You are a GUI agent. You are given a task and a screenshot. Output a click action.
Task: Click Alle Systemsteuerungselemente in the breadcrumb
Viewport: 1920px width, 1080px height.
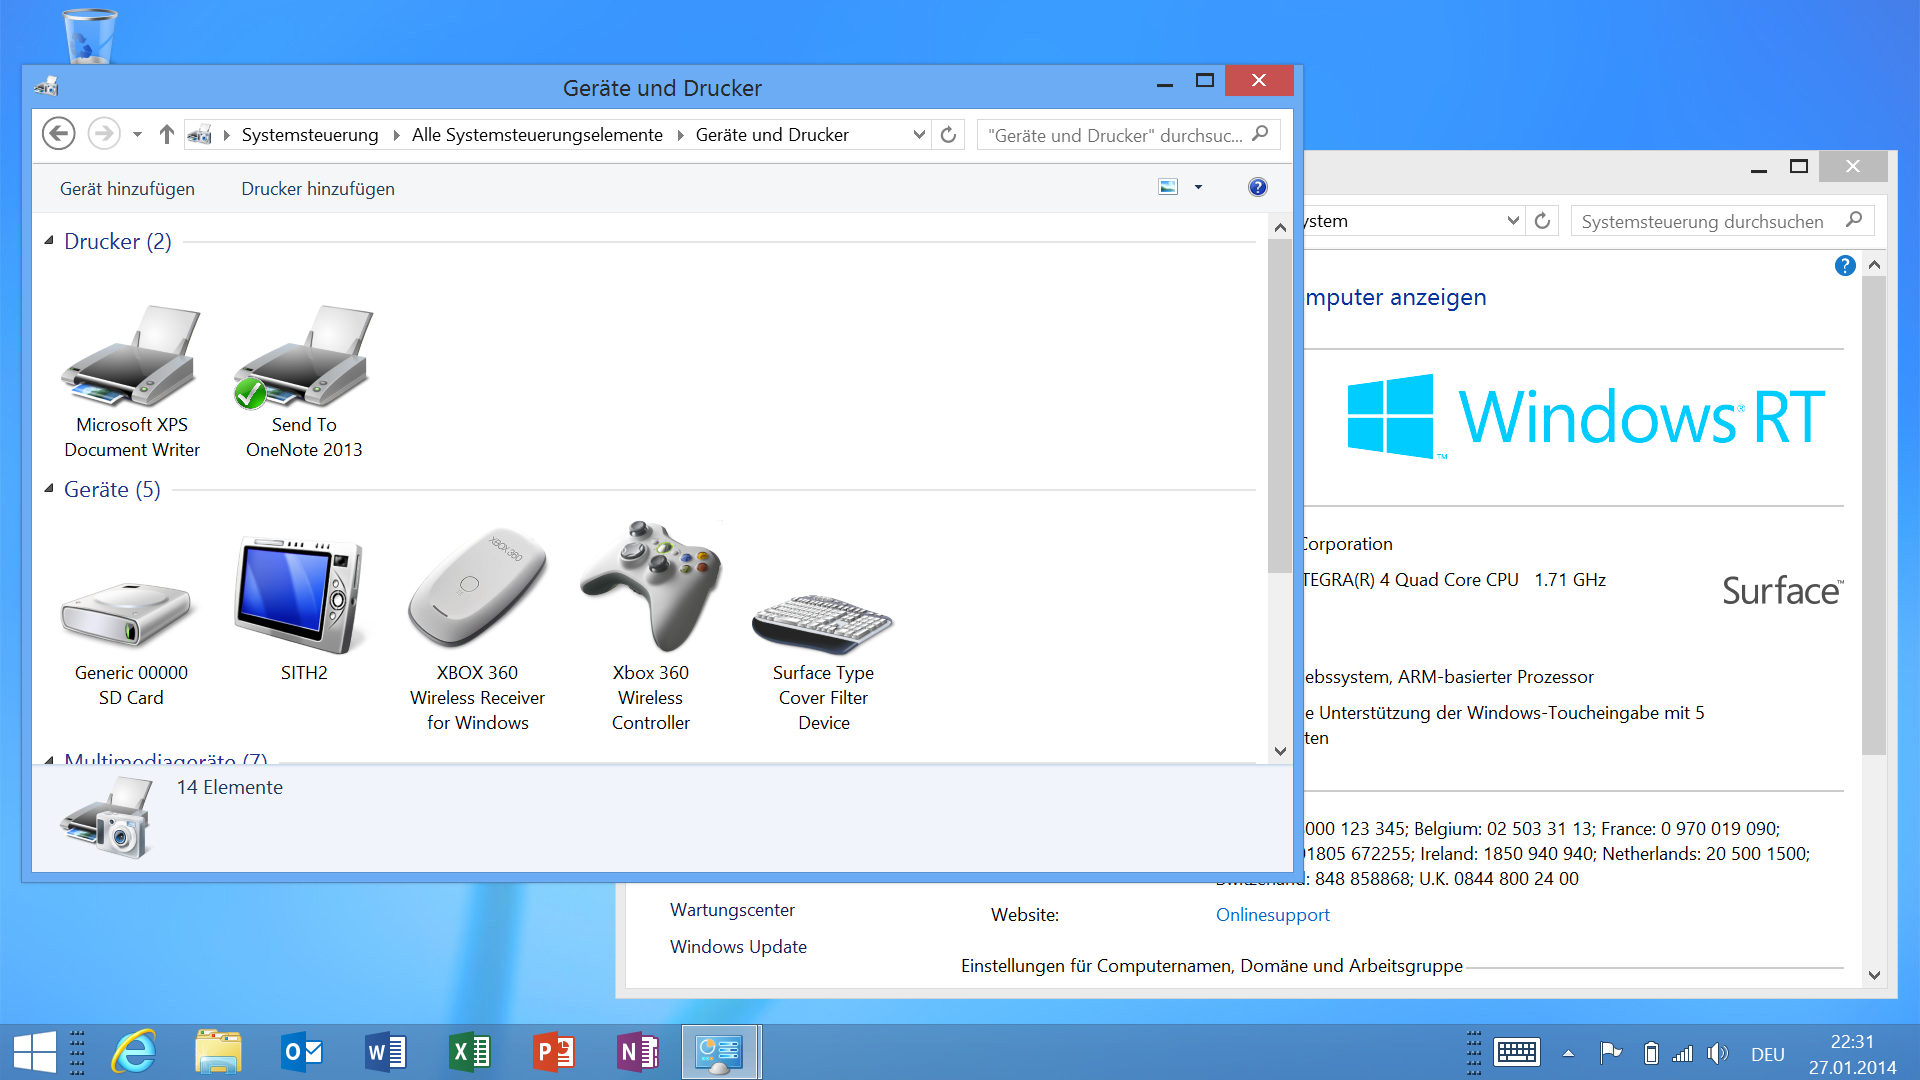537,135
